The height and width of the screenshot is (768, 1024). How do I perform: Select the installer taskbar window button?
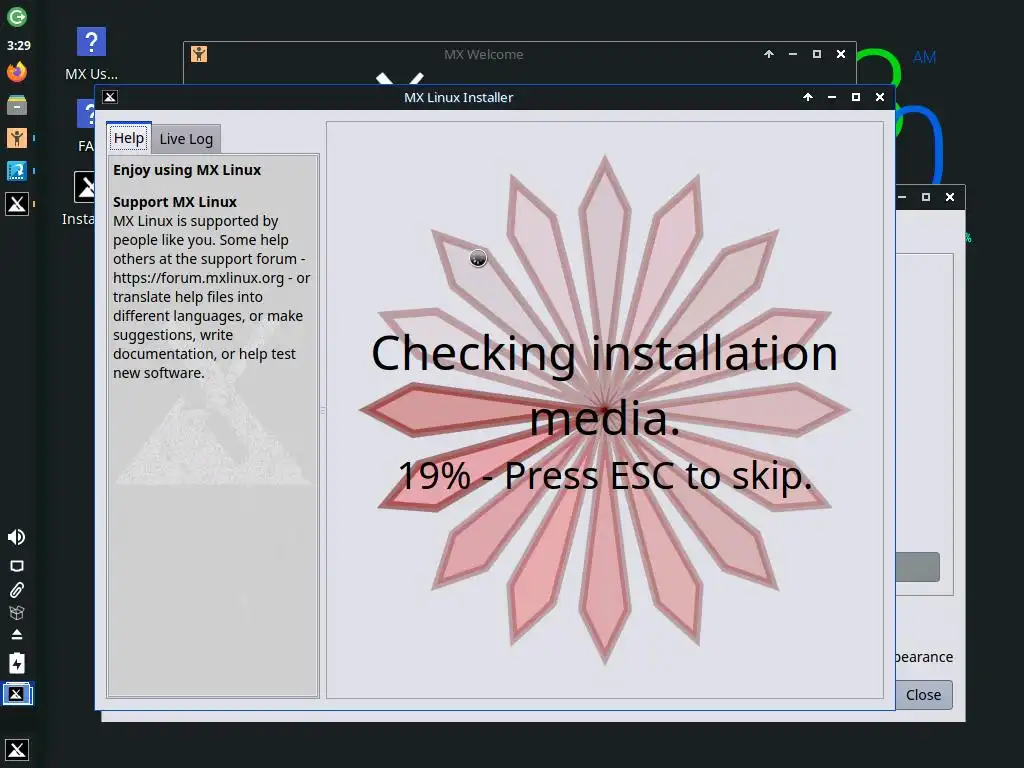17,694
